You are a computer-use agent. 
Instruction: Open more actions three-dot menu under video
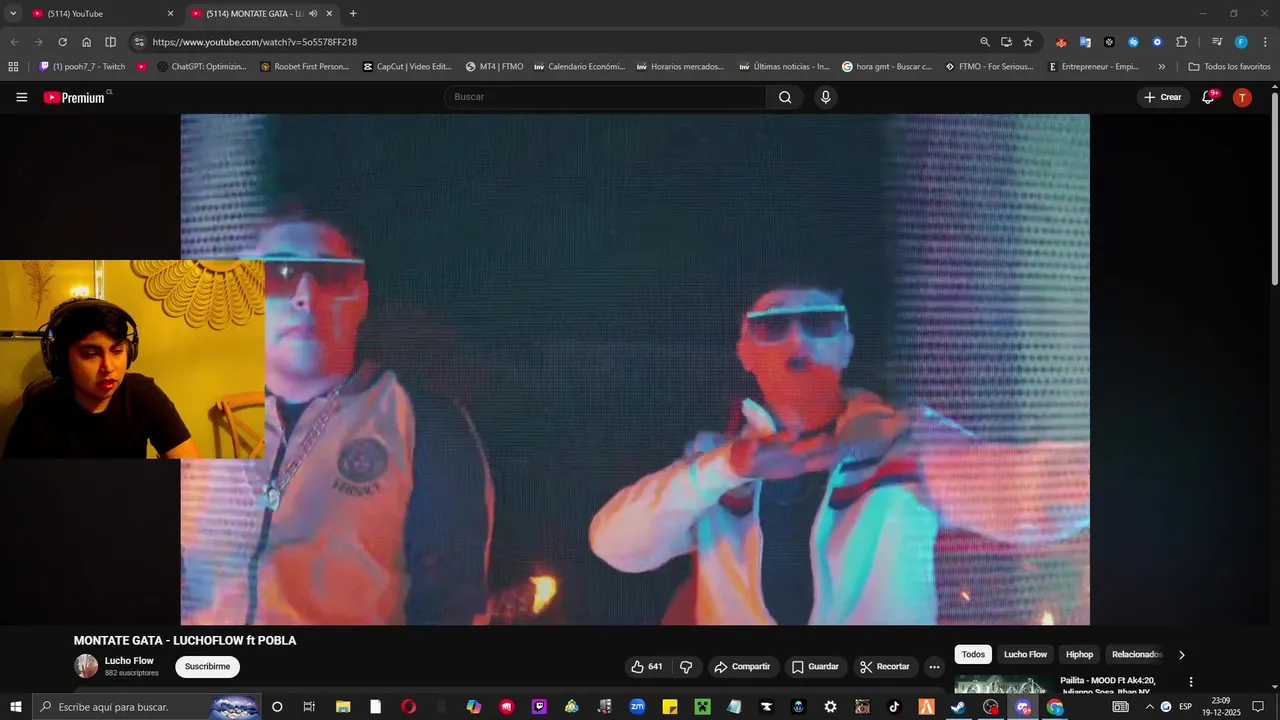coord(934,667)
